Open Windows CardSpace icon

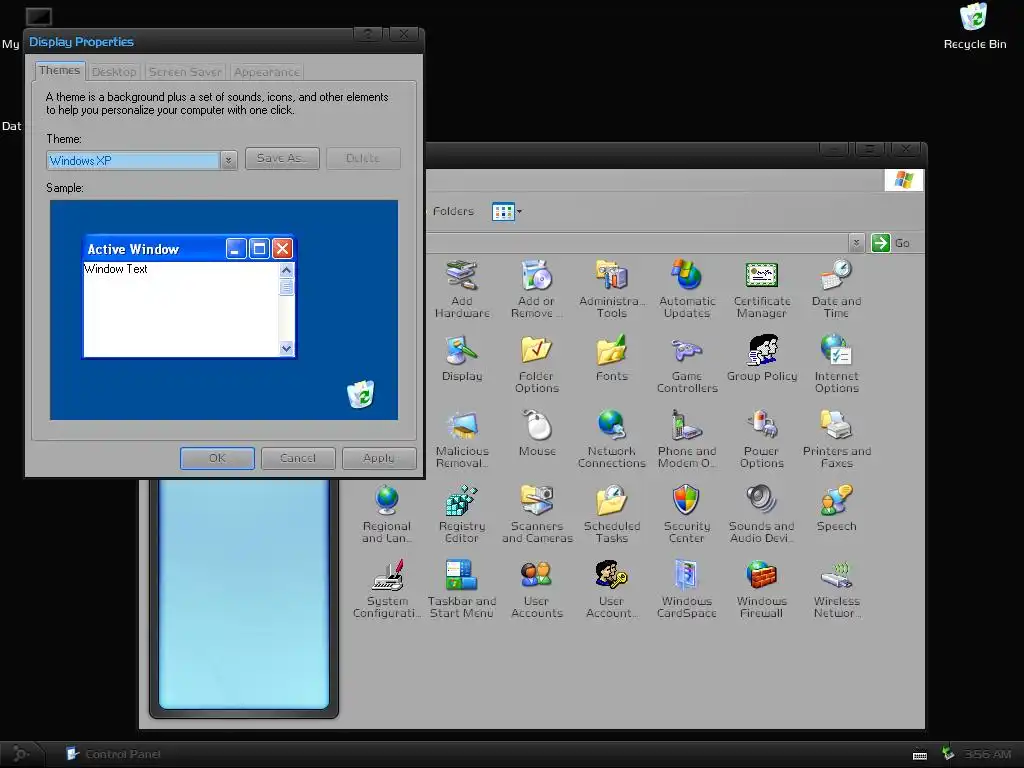(687, 588)
